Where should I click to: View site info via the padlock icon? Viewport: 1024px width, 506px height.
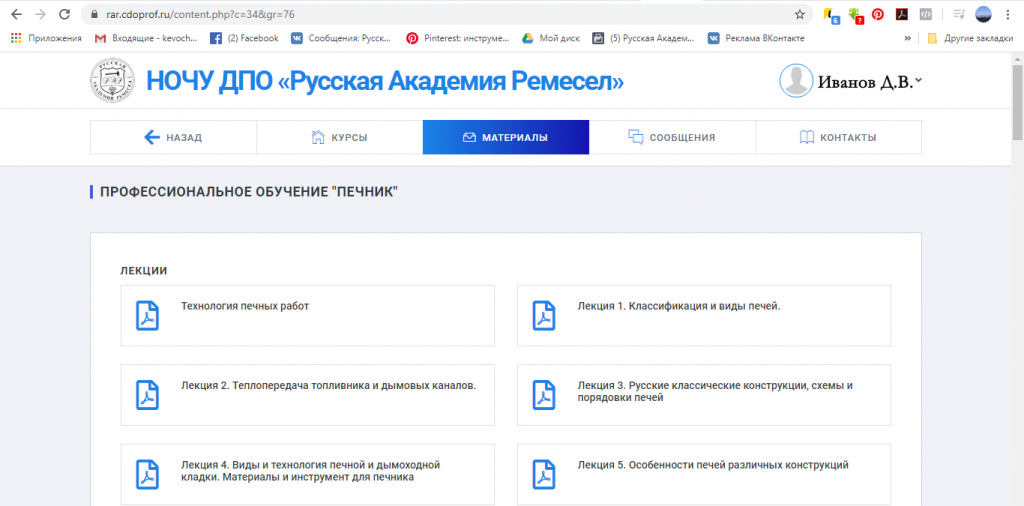[95, 14]
